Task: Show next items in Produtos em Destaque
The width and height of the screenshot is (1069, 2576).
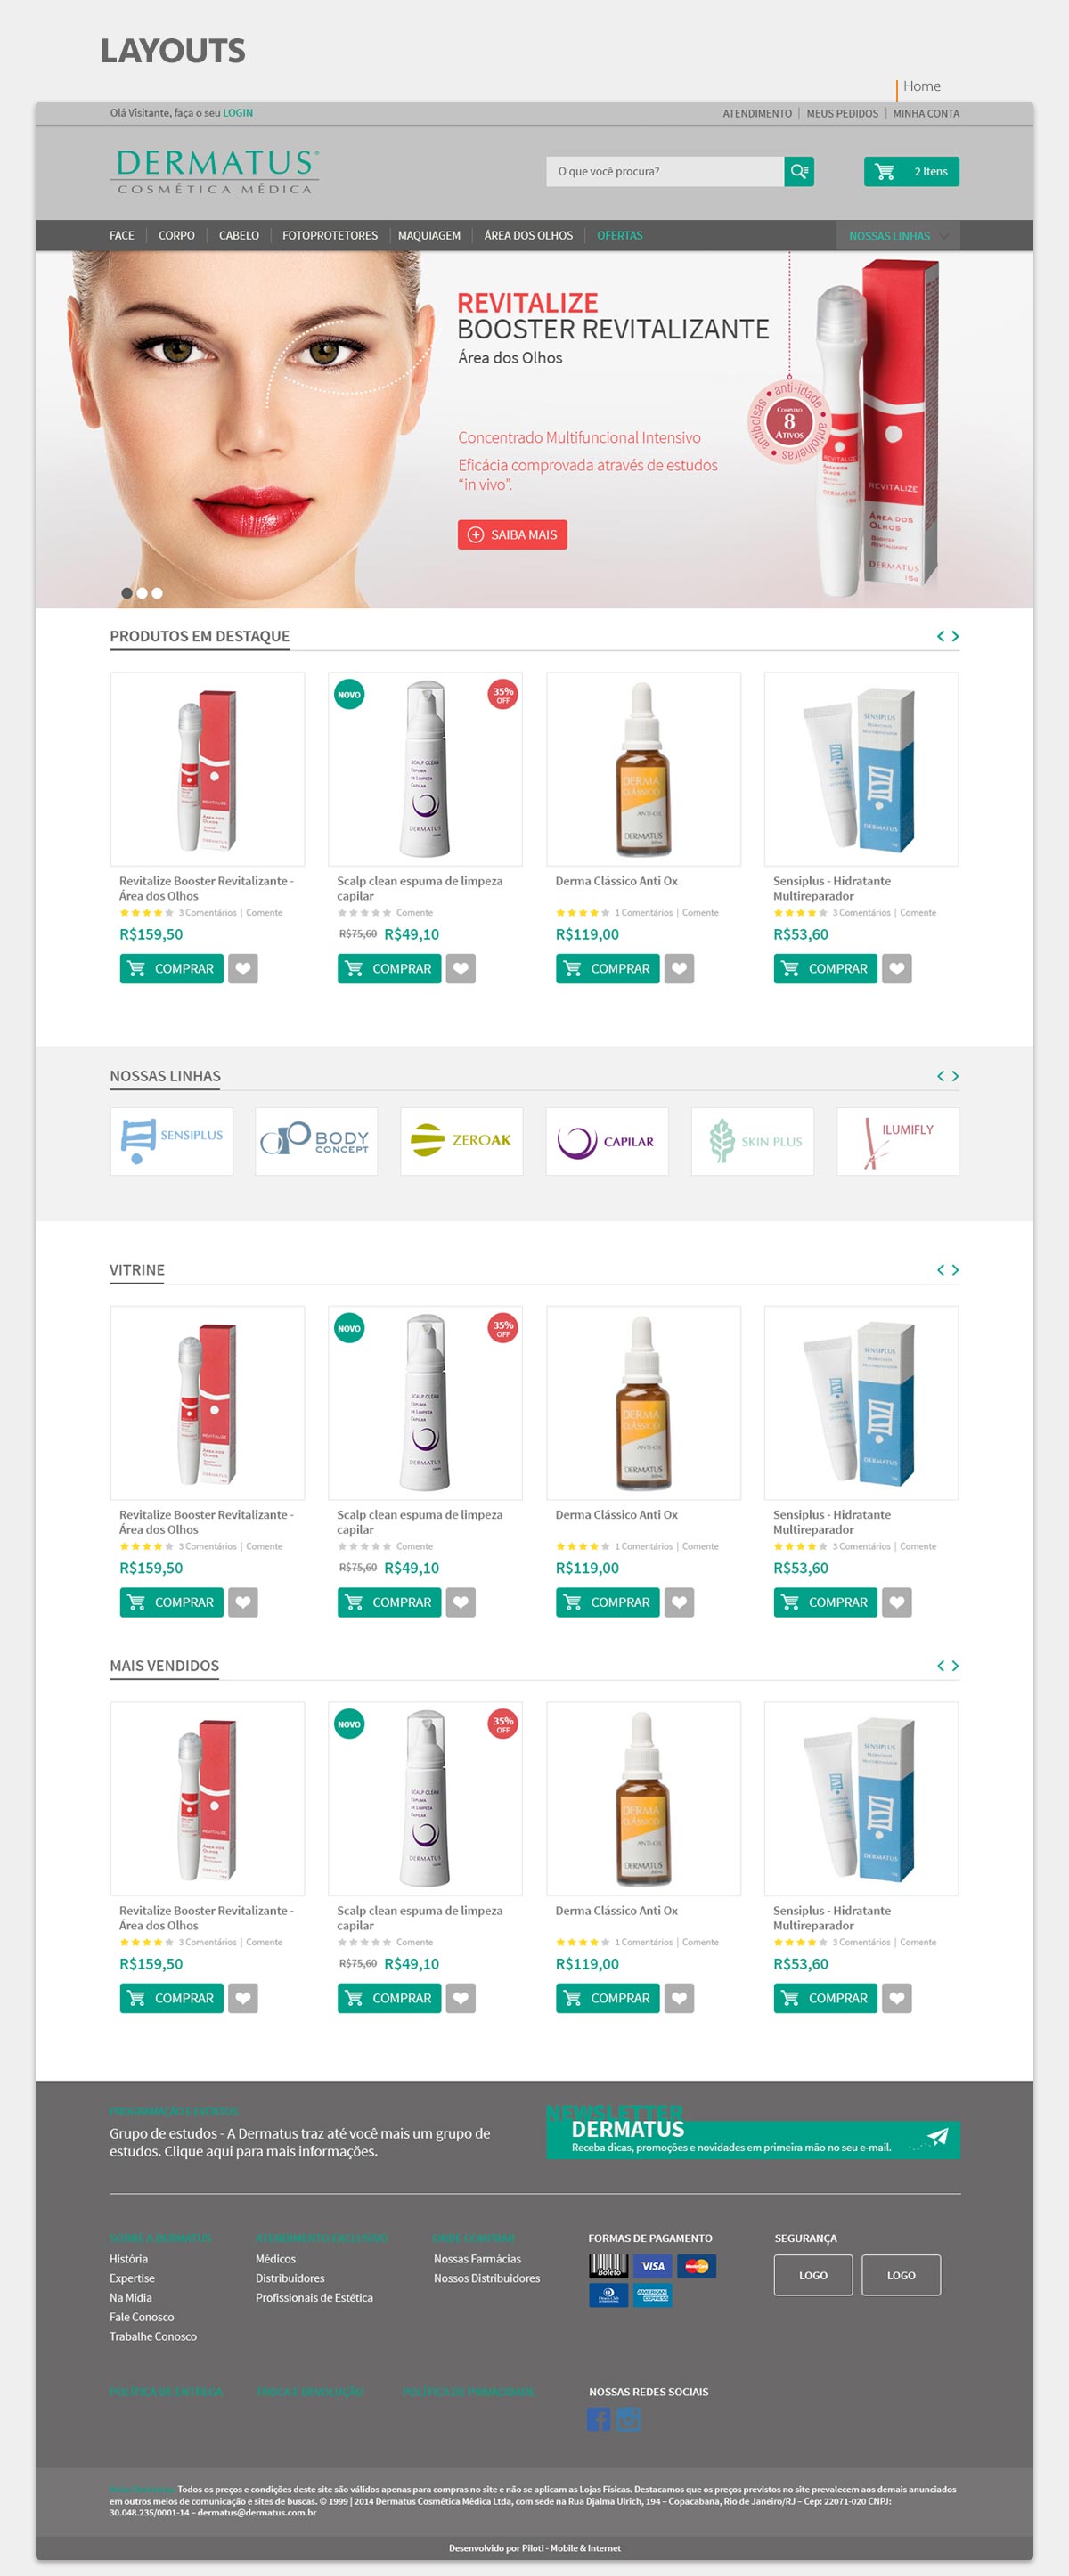Action: coord(955,636)
